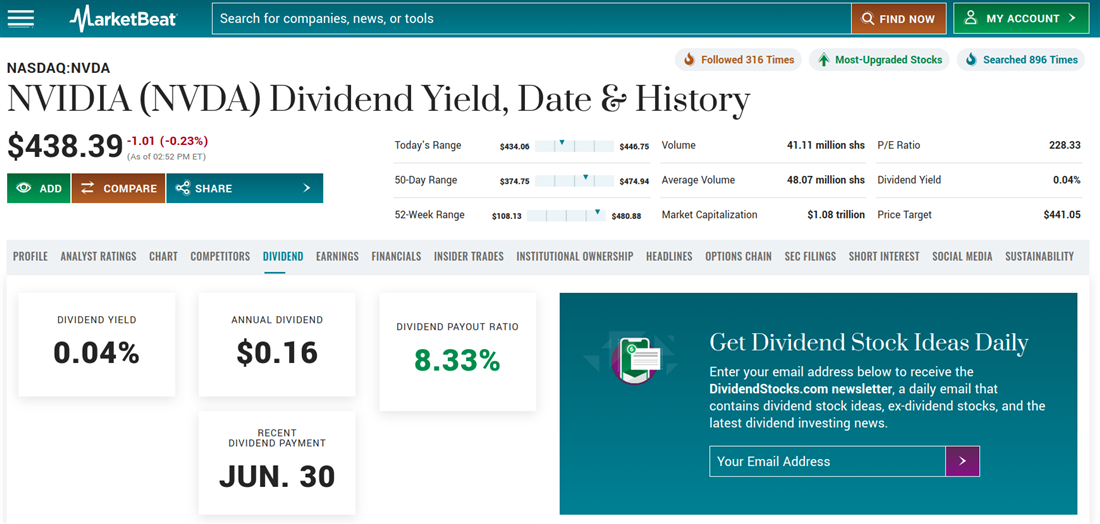Click the 52-week high $480.88 value
Screen dimensions: 1100x524
tap(626, 216)
